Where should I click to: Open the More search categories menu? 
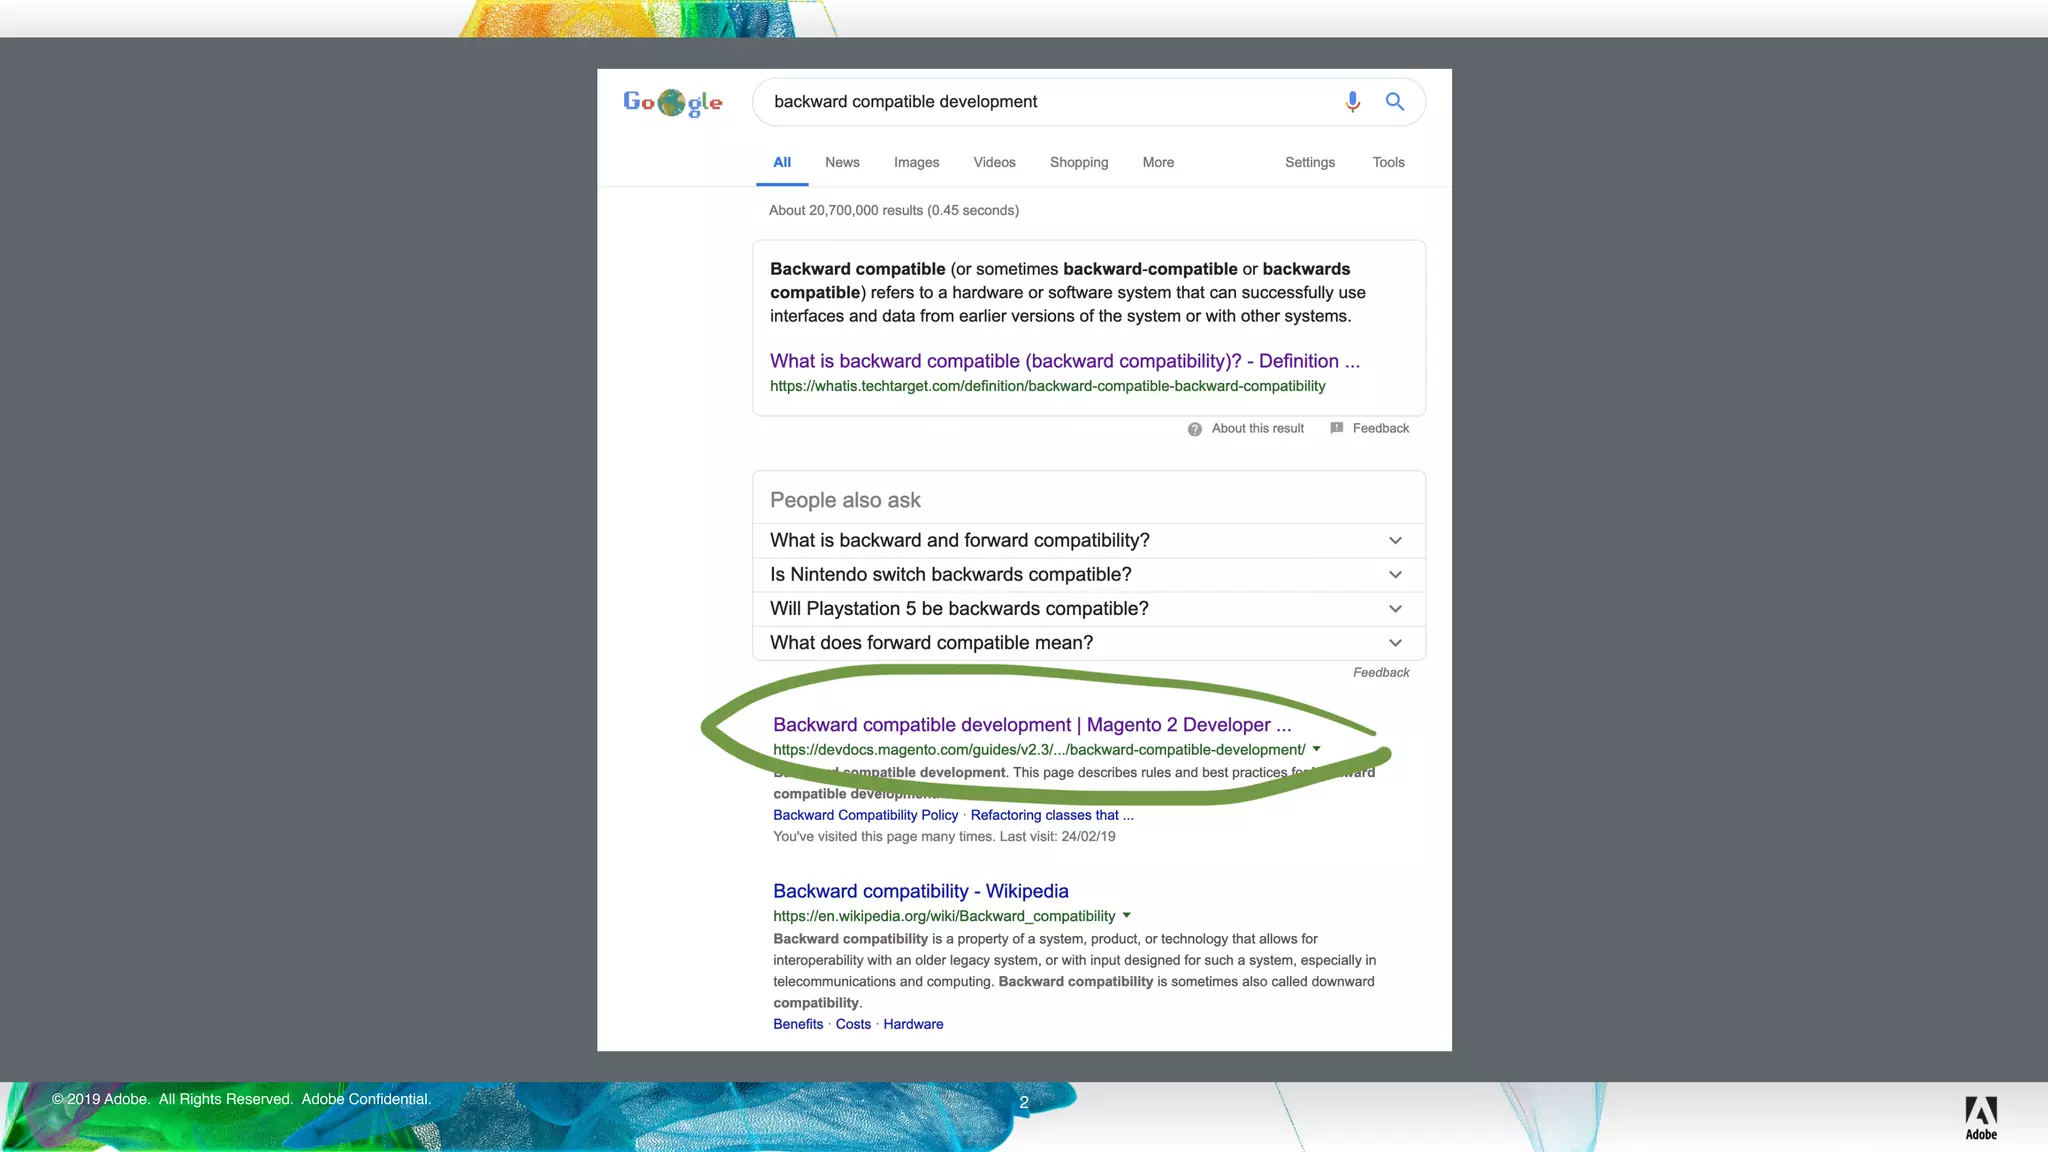pos(1158,162)
